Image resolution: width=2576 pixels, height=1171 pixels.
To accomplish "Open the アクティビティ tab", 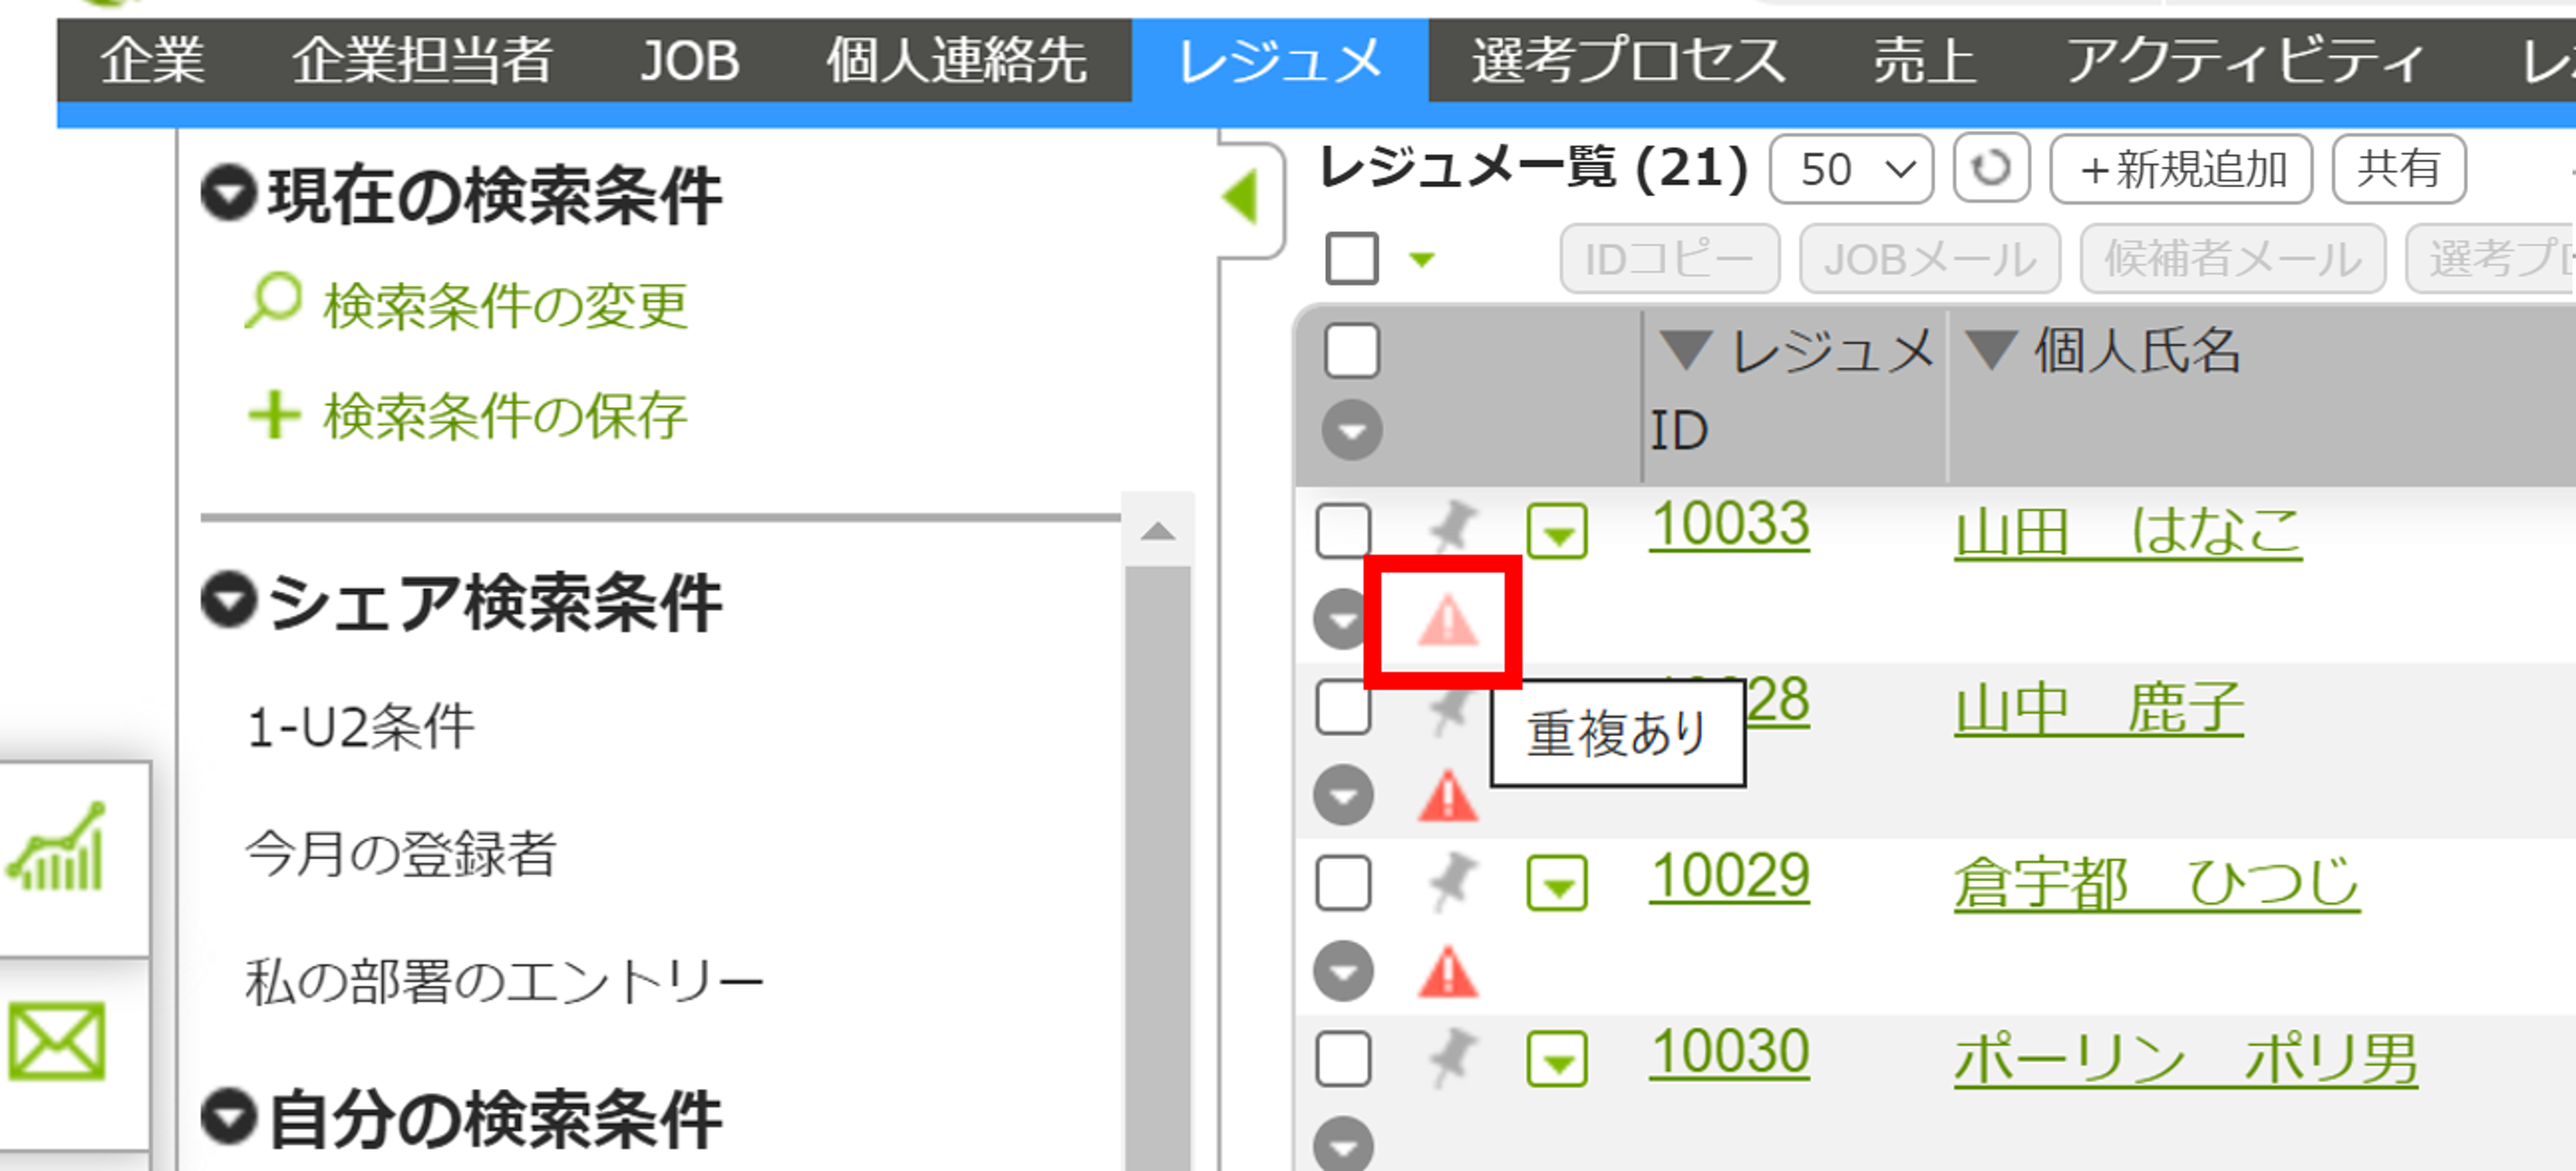I will tap(2246, 60).
